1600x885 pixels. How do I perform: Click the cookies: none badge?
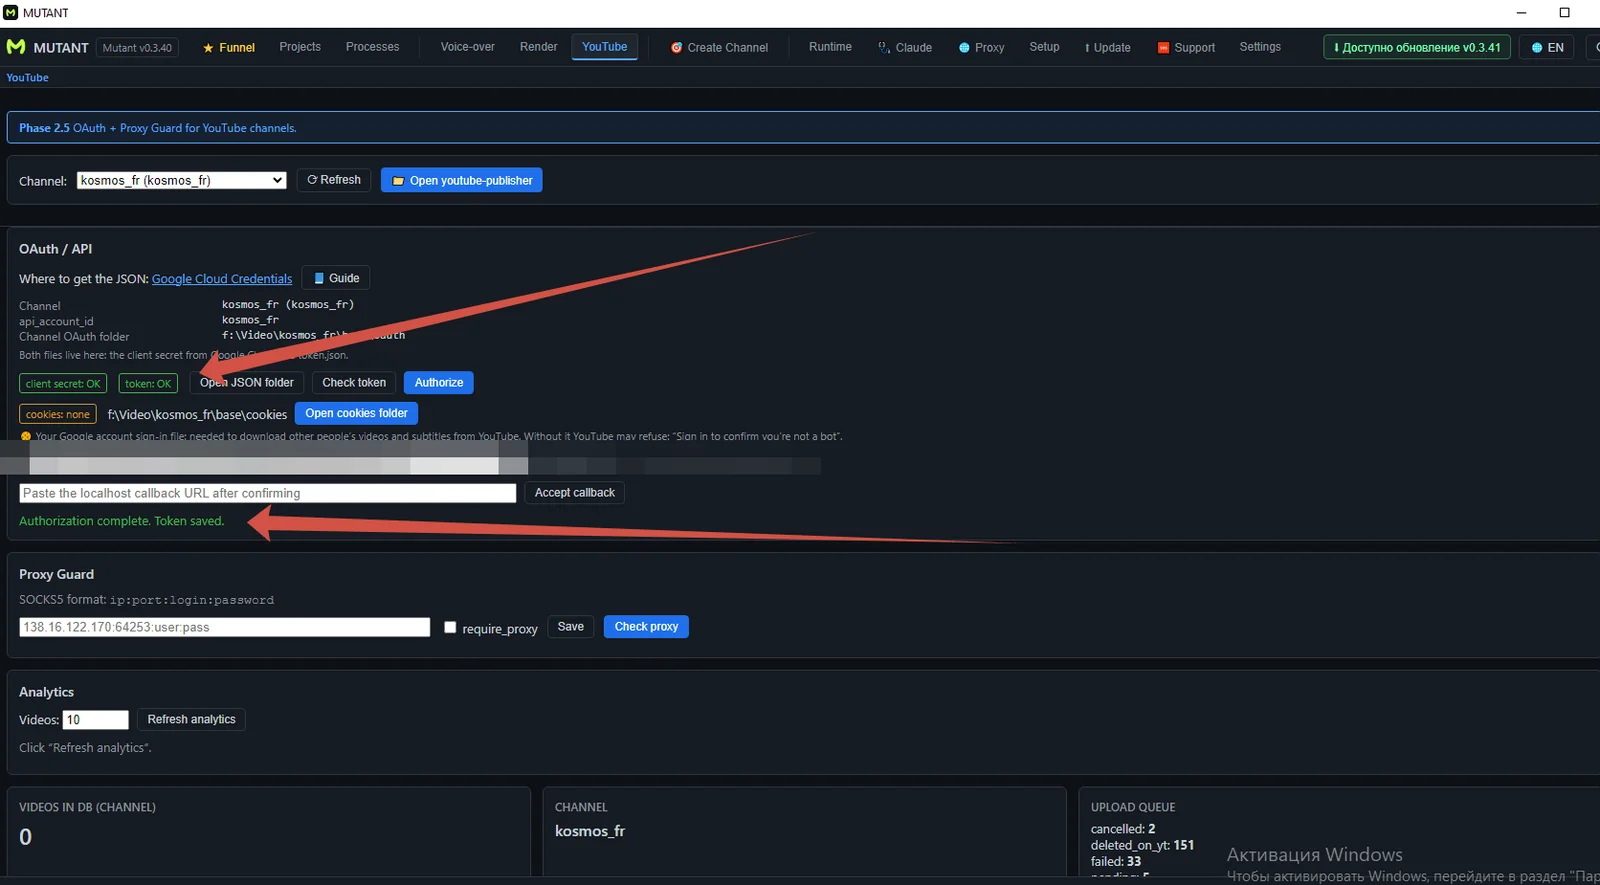(x=58, y=415)
